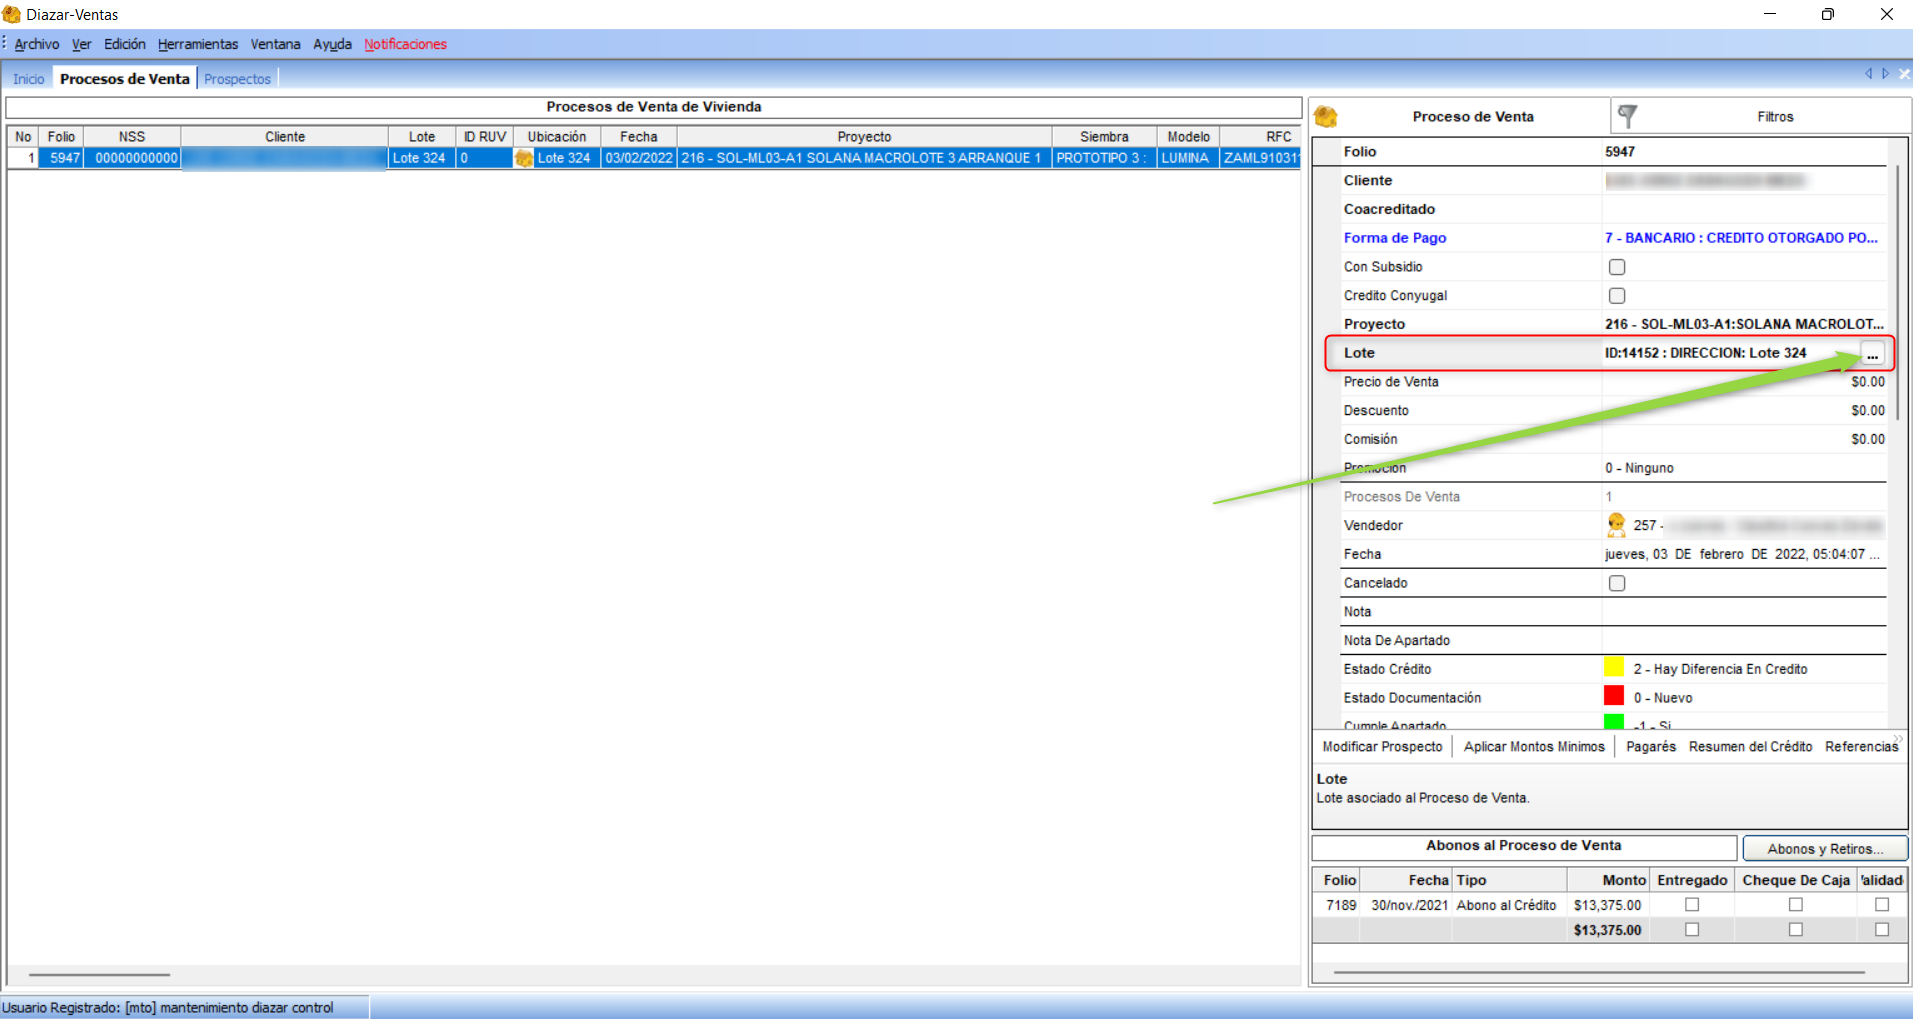Click the Diazar-Ventas title bar app icon
This screenshot has height=1019, width=1913.
click(x=11, y=14)
